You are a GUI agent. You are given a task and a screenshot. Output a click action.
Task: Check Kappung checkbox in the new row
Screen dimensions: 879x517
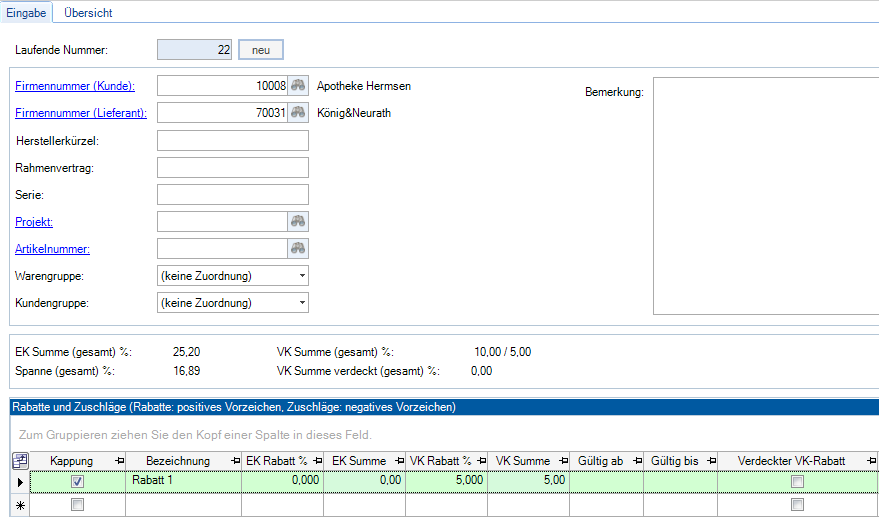(78, 505)
